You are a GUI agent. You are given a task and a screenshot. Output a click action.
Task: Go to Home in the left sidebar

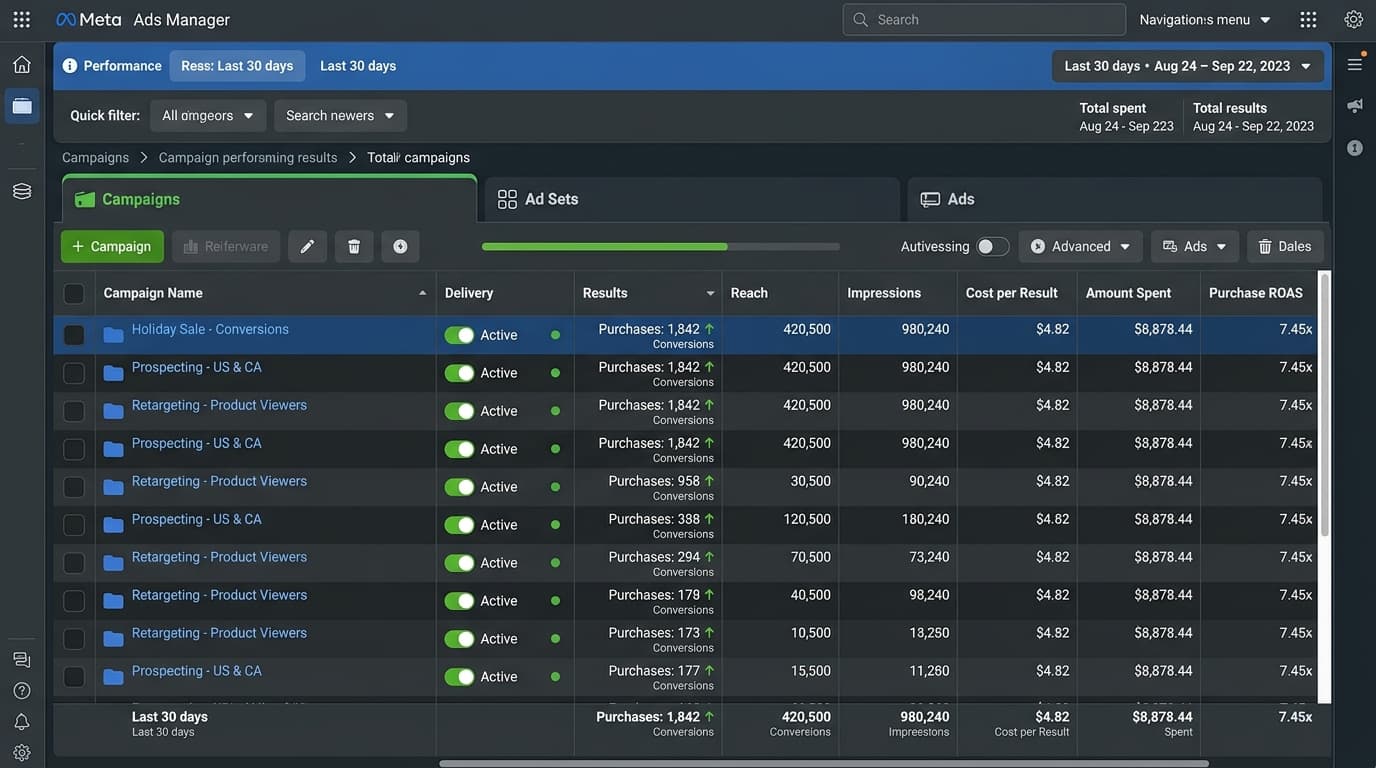click(22, 64)
